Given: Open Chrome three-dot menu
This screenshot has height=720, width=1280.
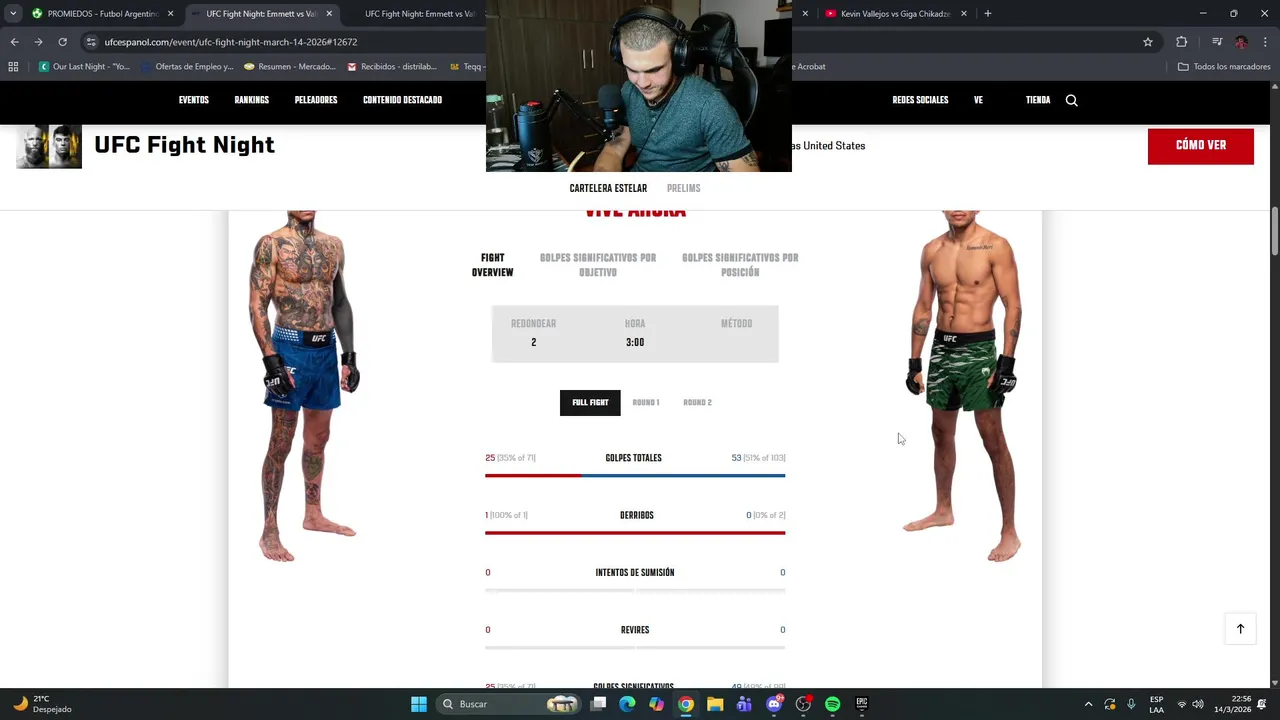Looking at the screenshot, I should (x=1265, y=42).
